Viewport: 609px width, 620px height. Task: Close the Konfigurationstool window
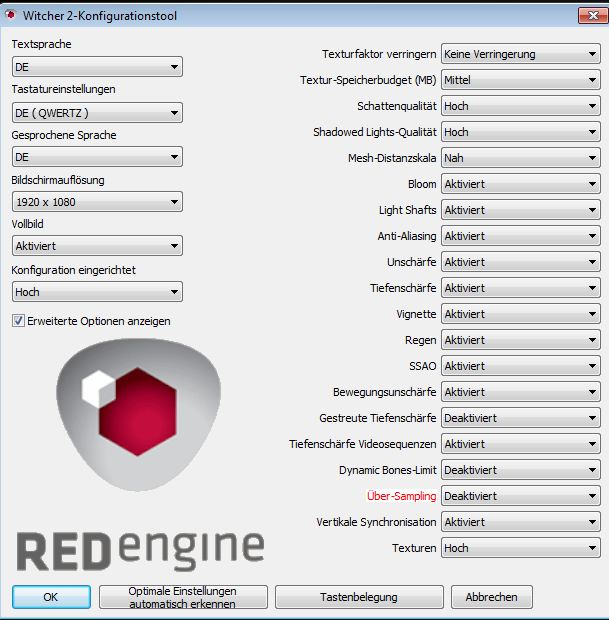click(x=593, y=15)
